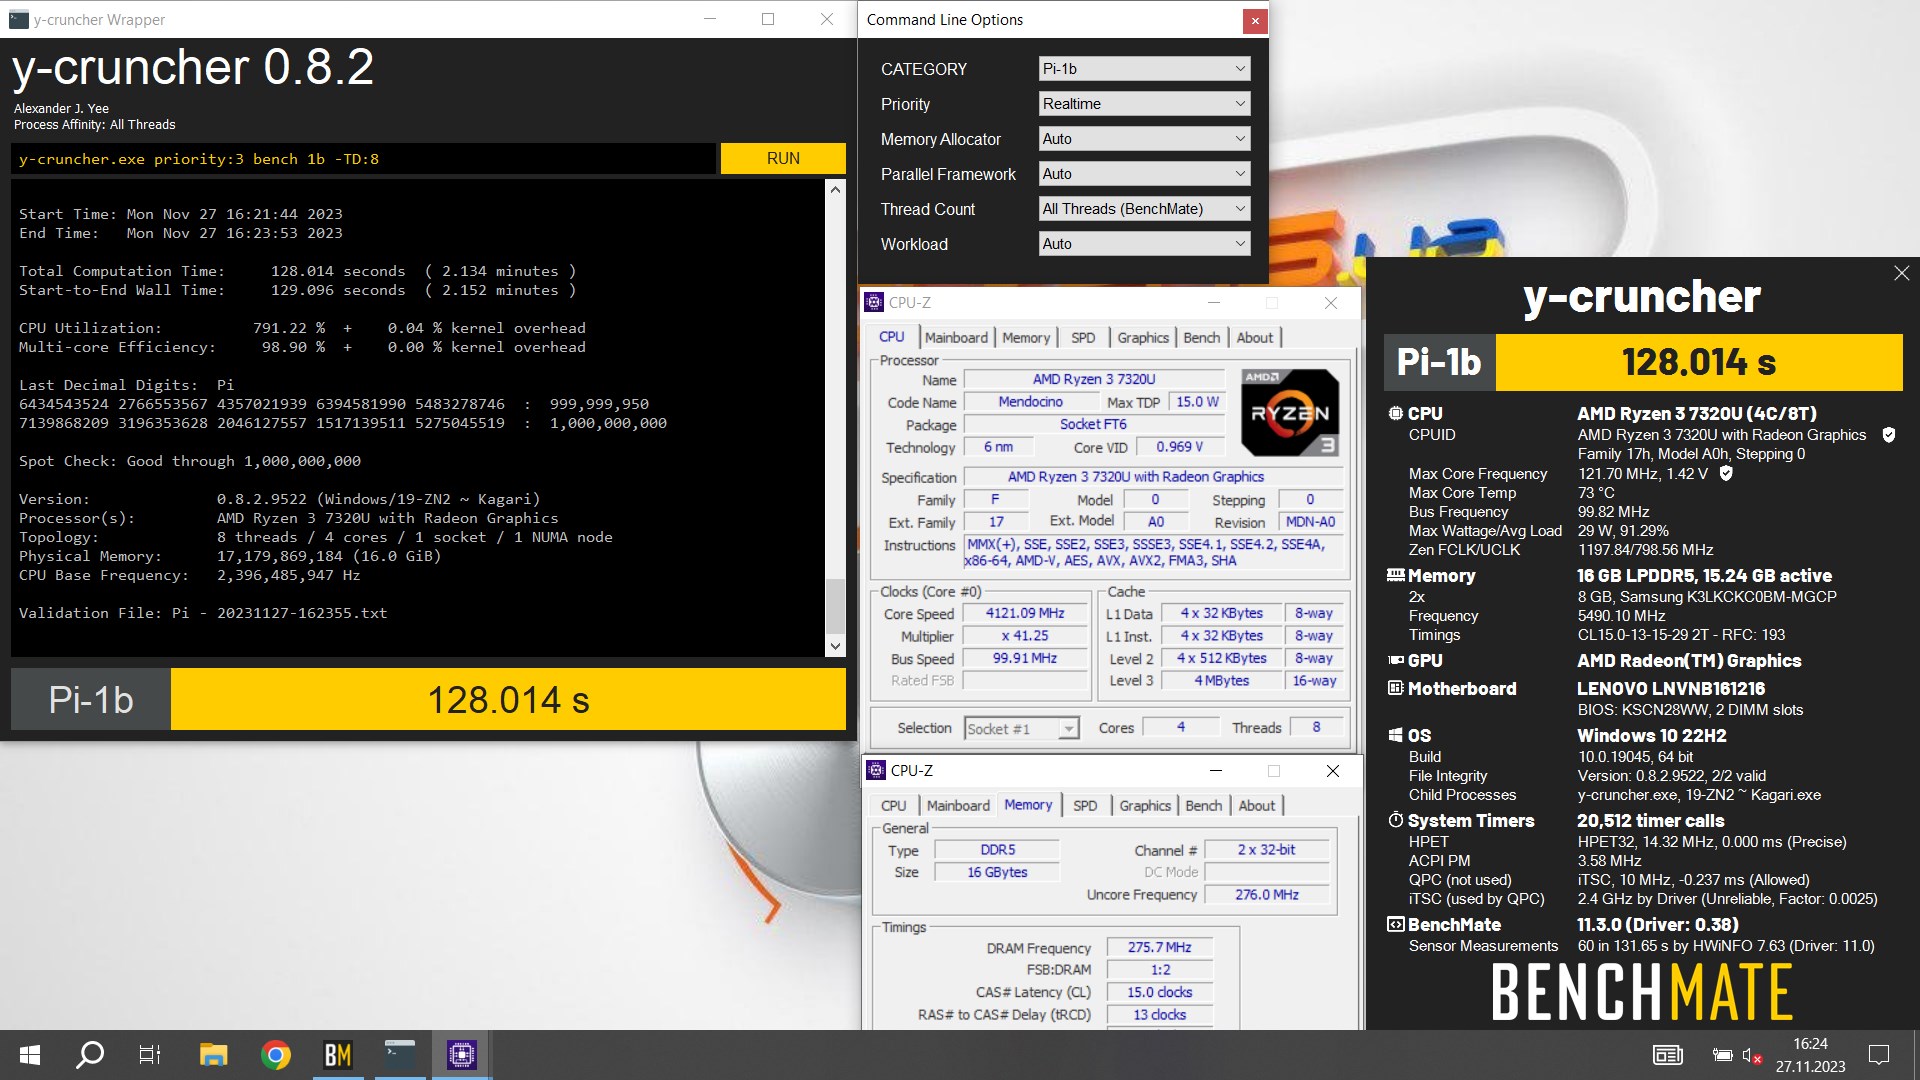This screenshot has width=1920, height=1080.
Task: Open BenchMate app from taskbar
Action: click(337, 1055)
